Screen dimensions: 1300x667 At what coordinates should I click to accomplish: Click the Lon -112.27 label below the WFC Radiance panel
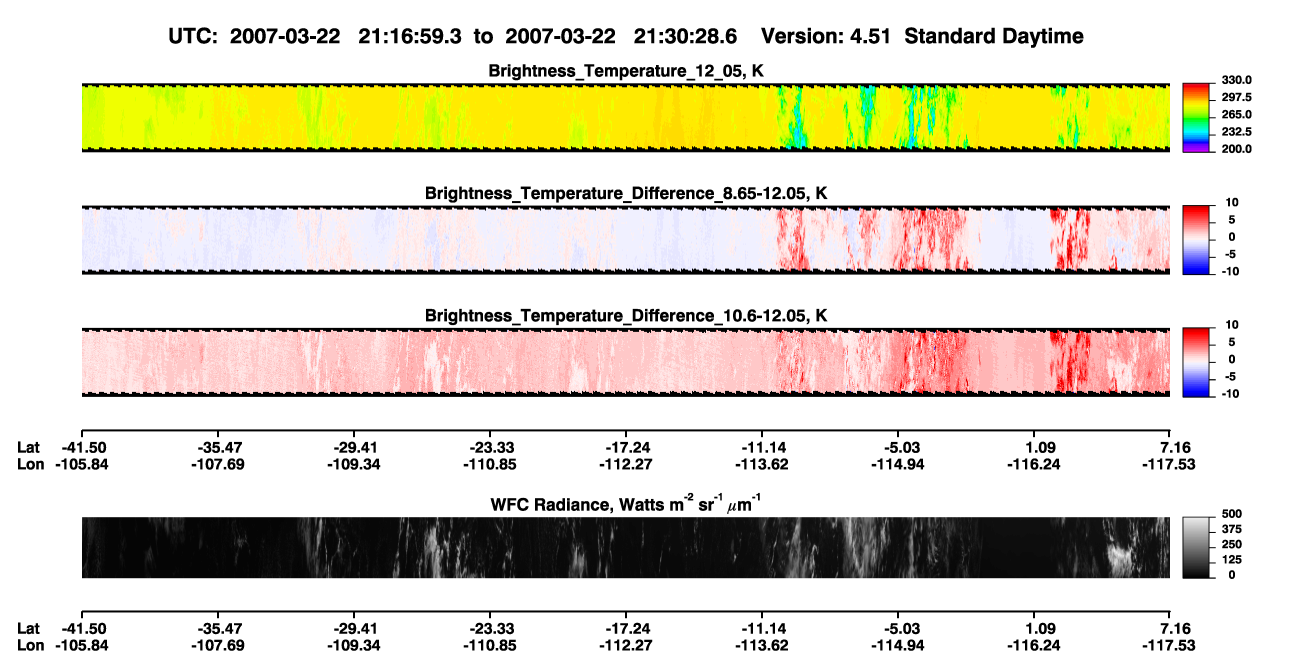[x=626, y=645]
